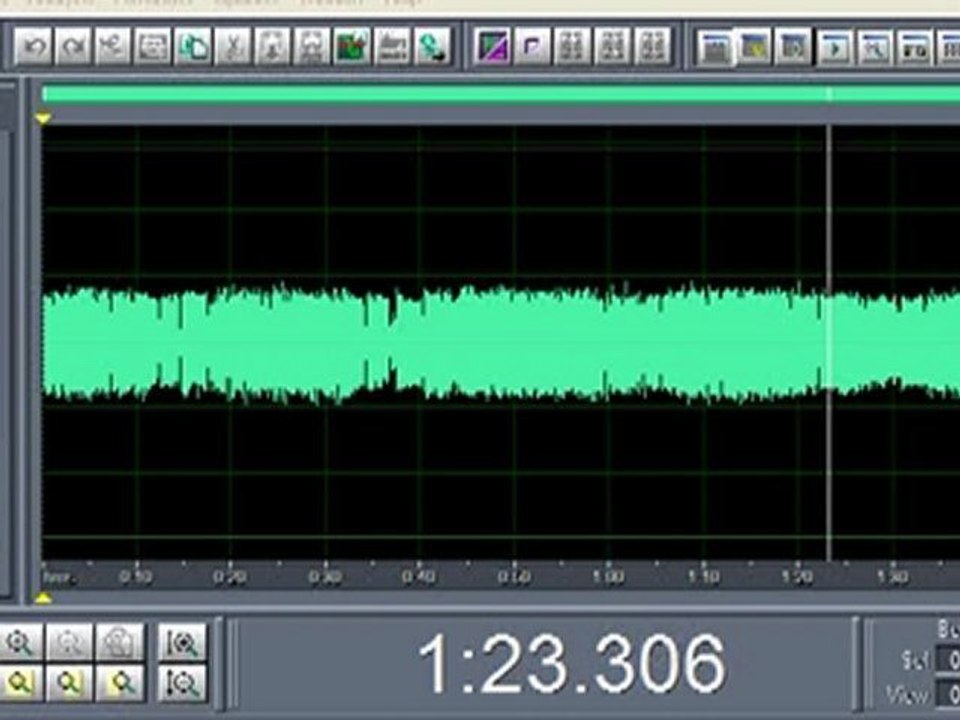Click the white playback cursor line
Image resolution: width=960 pixels, height=720 pixels.
point(829,343)
